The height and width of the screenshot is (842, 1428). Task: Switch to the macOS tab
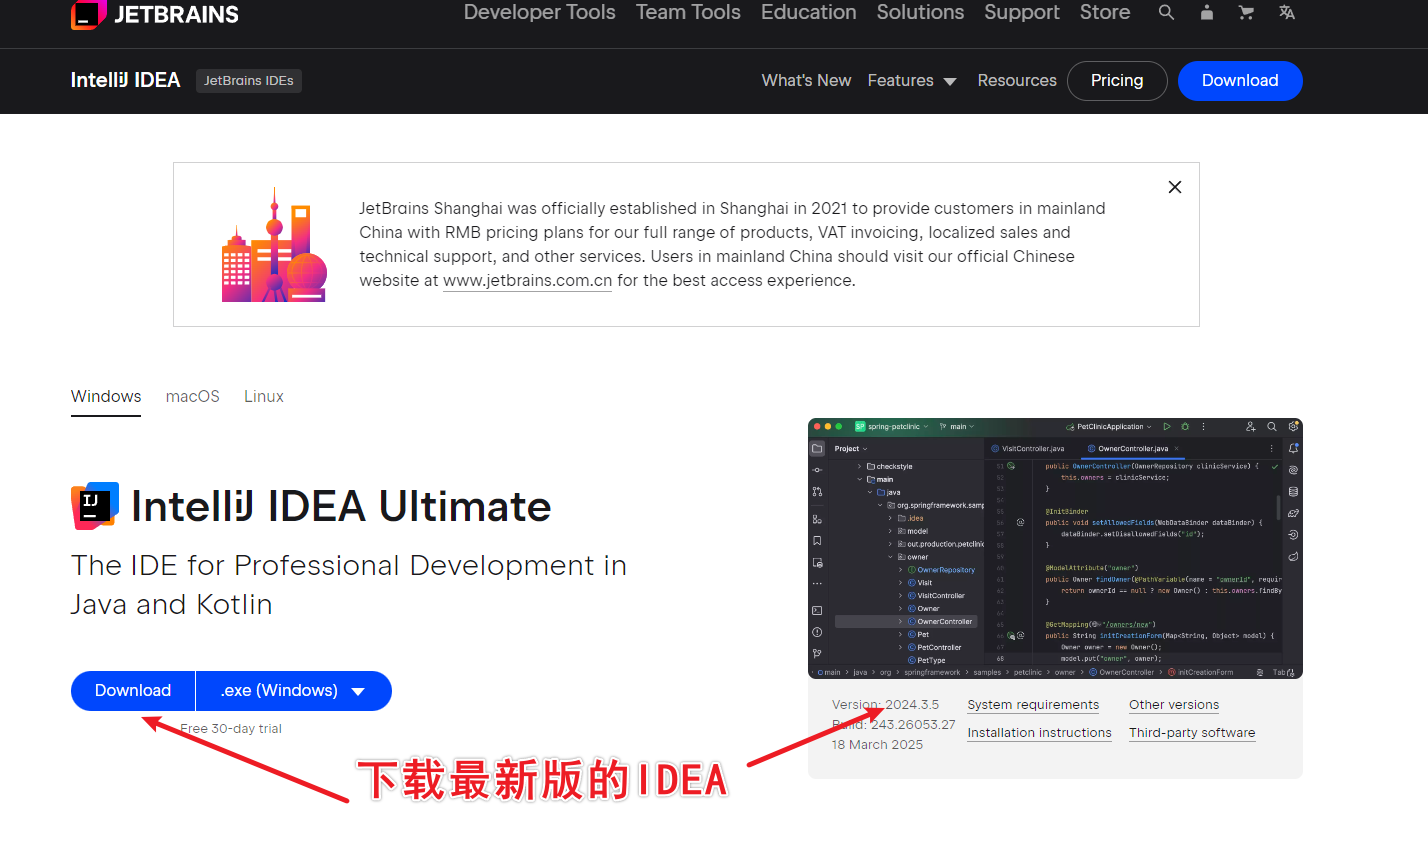(192, 397)
